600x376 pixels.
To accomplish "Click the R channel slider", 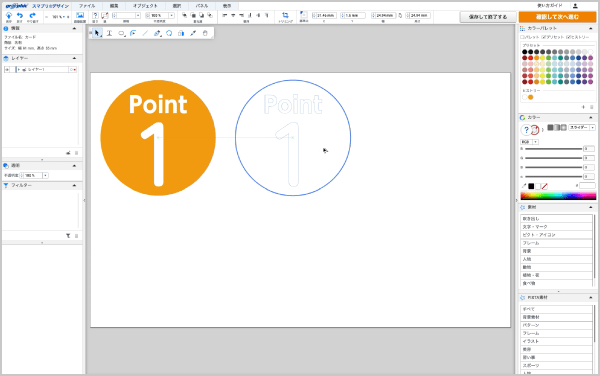I will [x=553, y=149].
